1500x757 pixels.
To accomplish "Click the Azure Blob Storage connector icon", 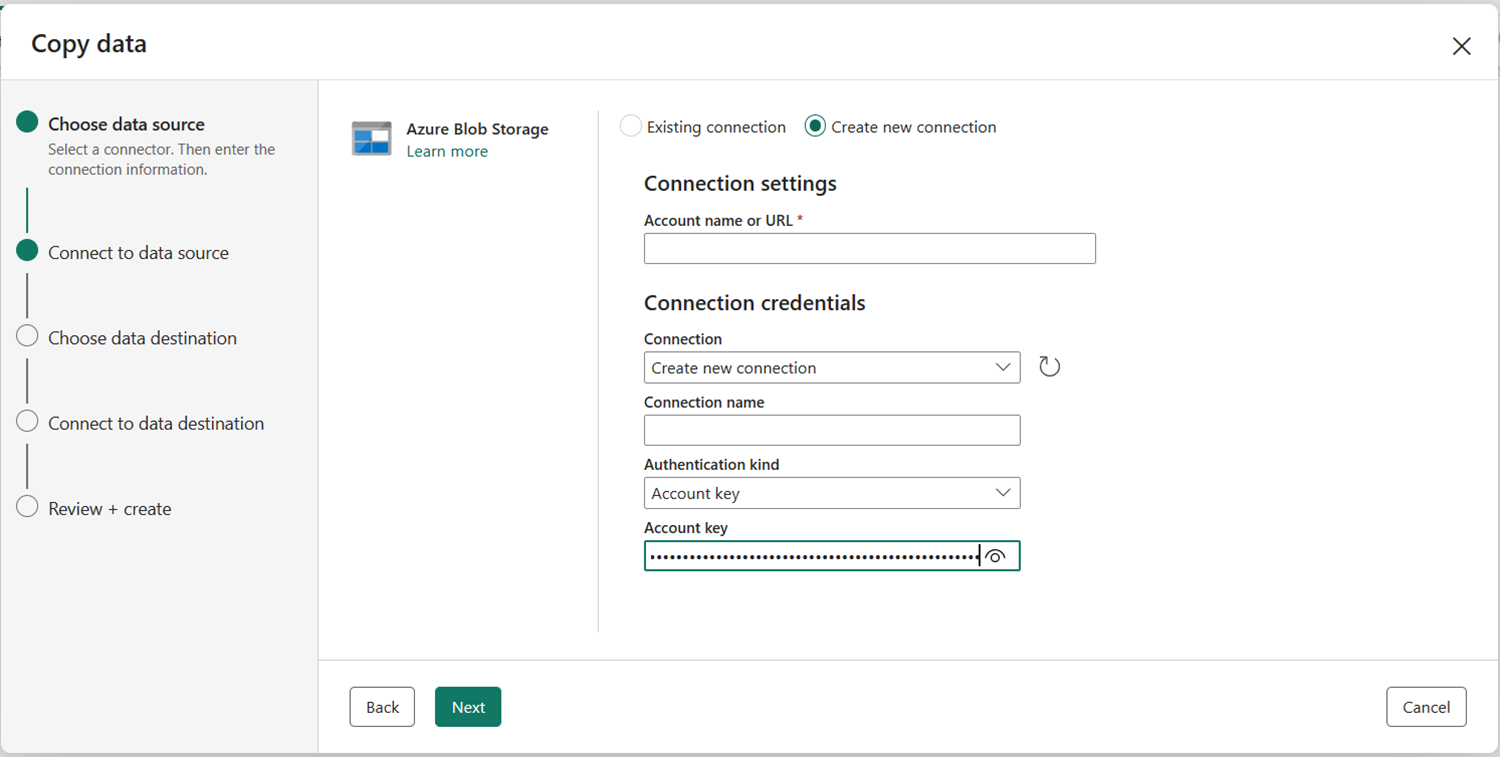I will point(371,139).
